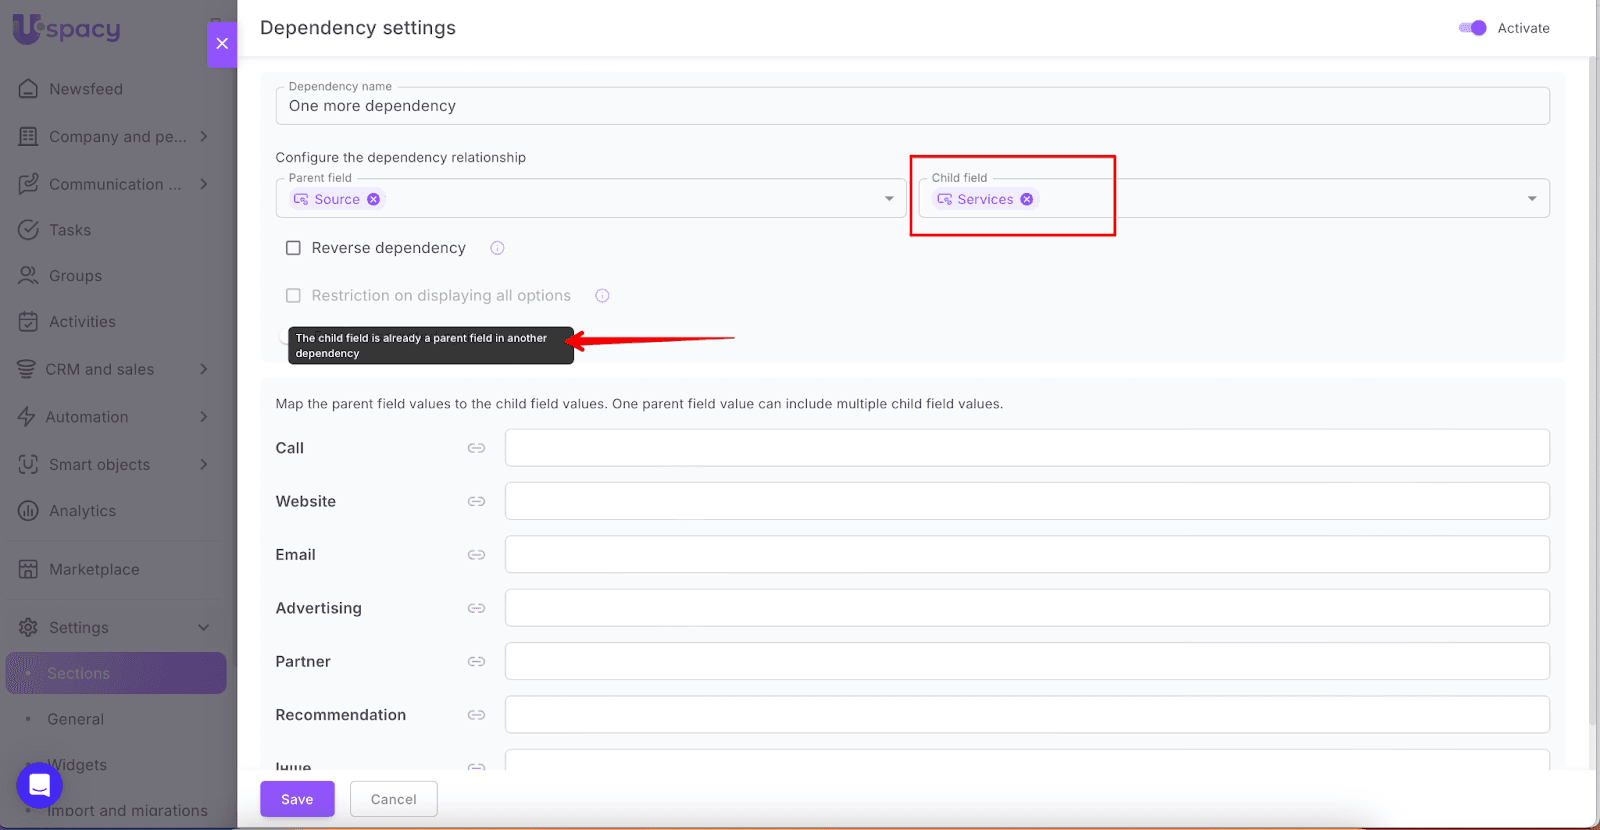Open the chat support bubble icon

39,785
